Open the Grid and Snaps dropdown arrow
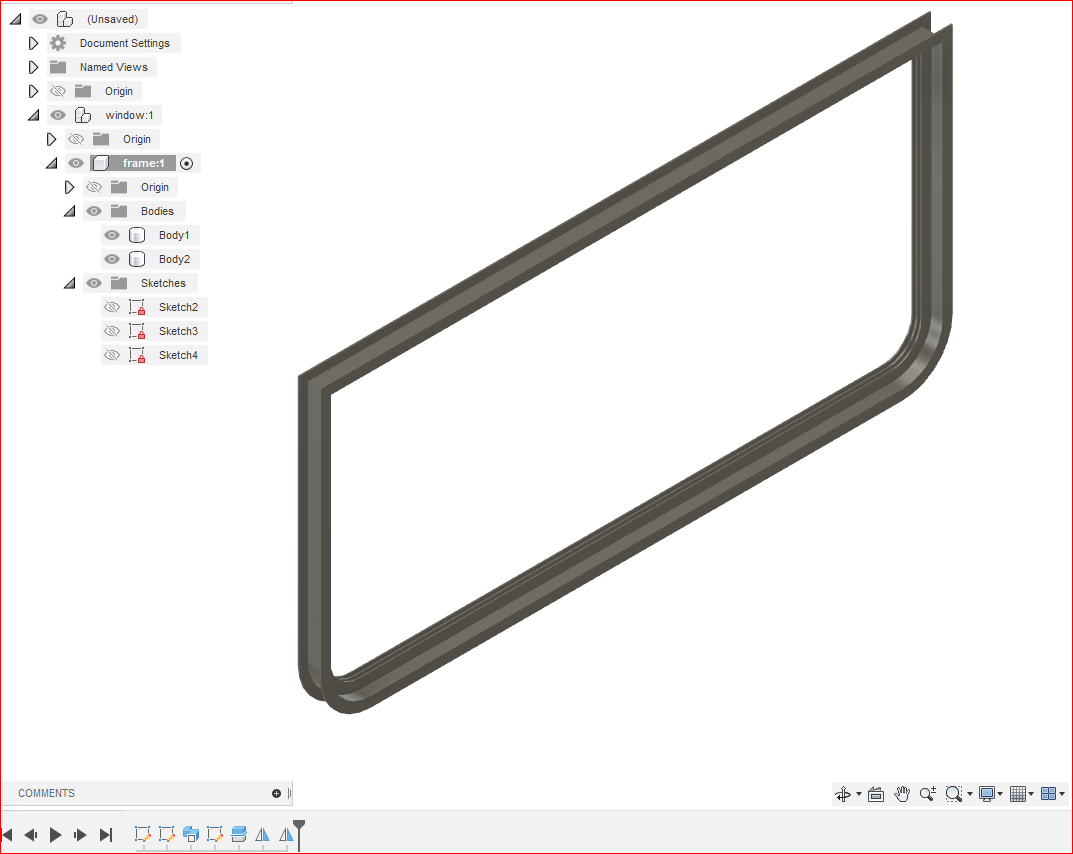The height and width of the screenshot is (854, 1073). 1031,794
